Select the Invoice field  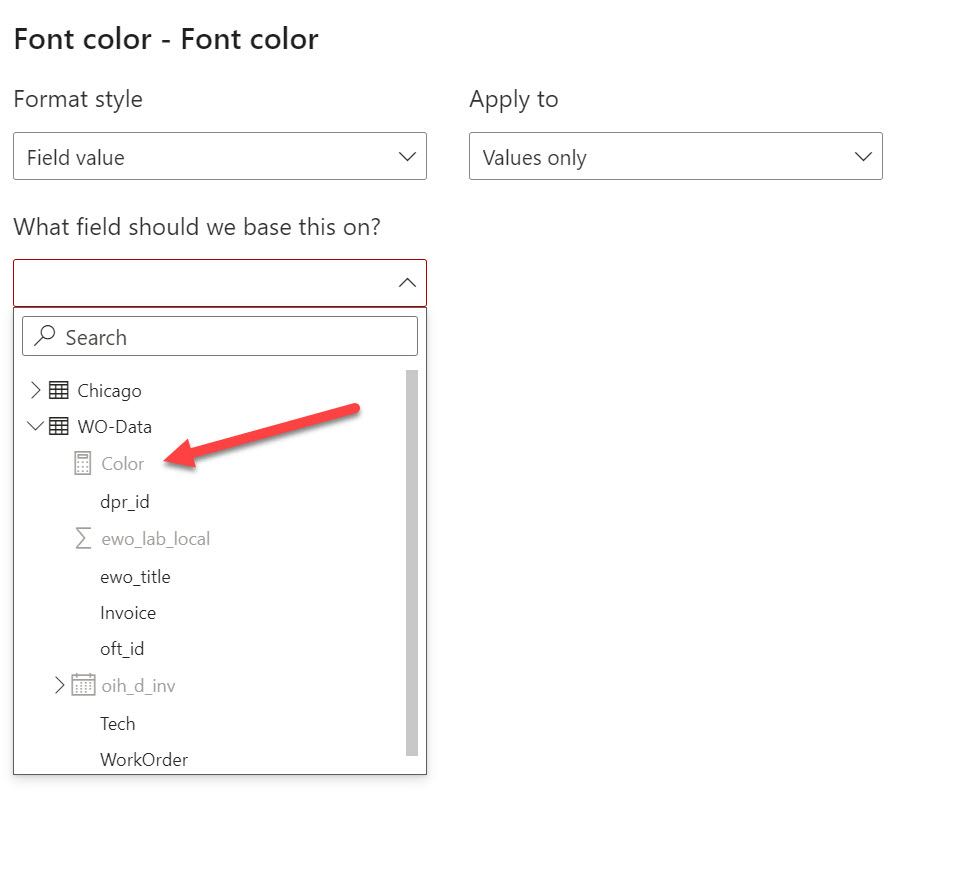point(128,613)
